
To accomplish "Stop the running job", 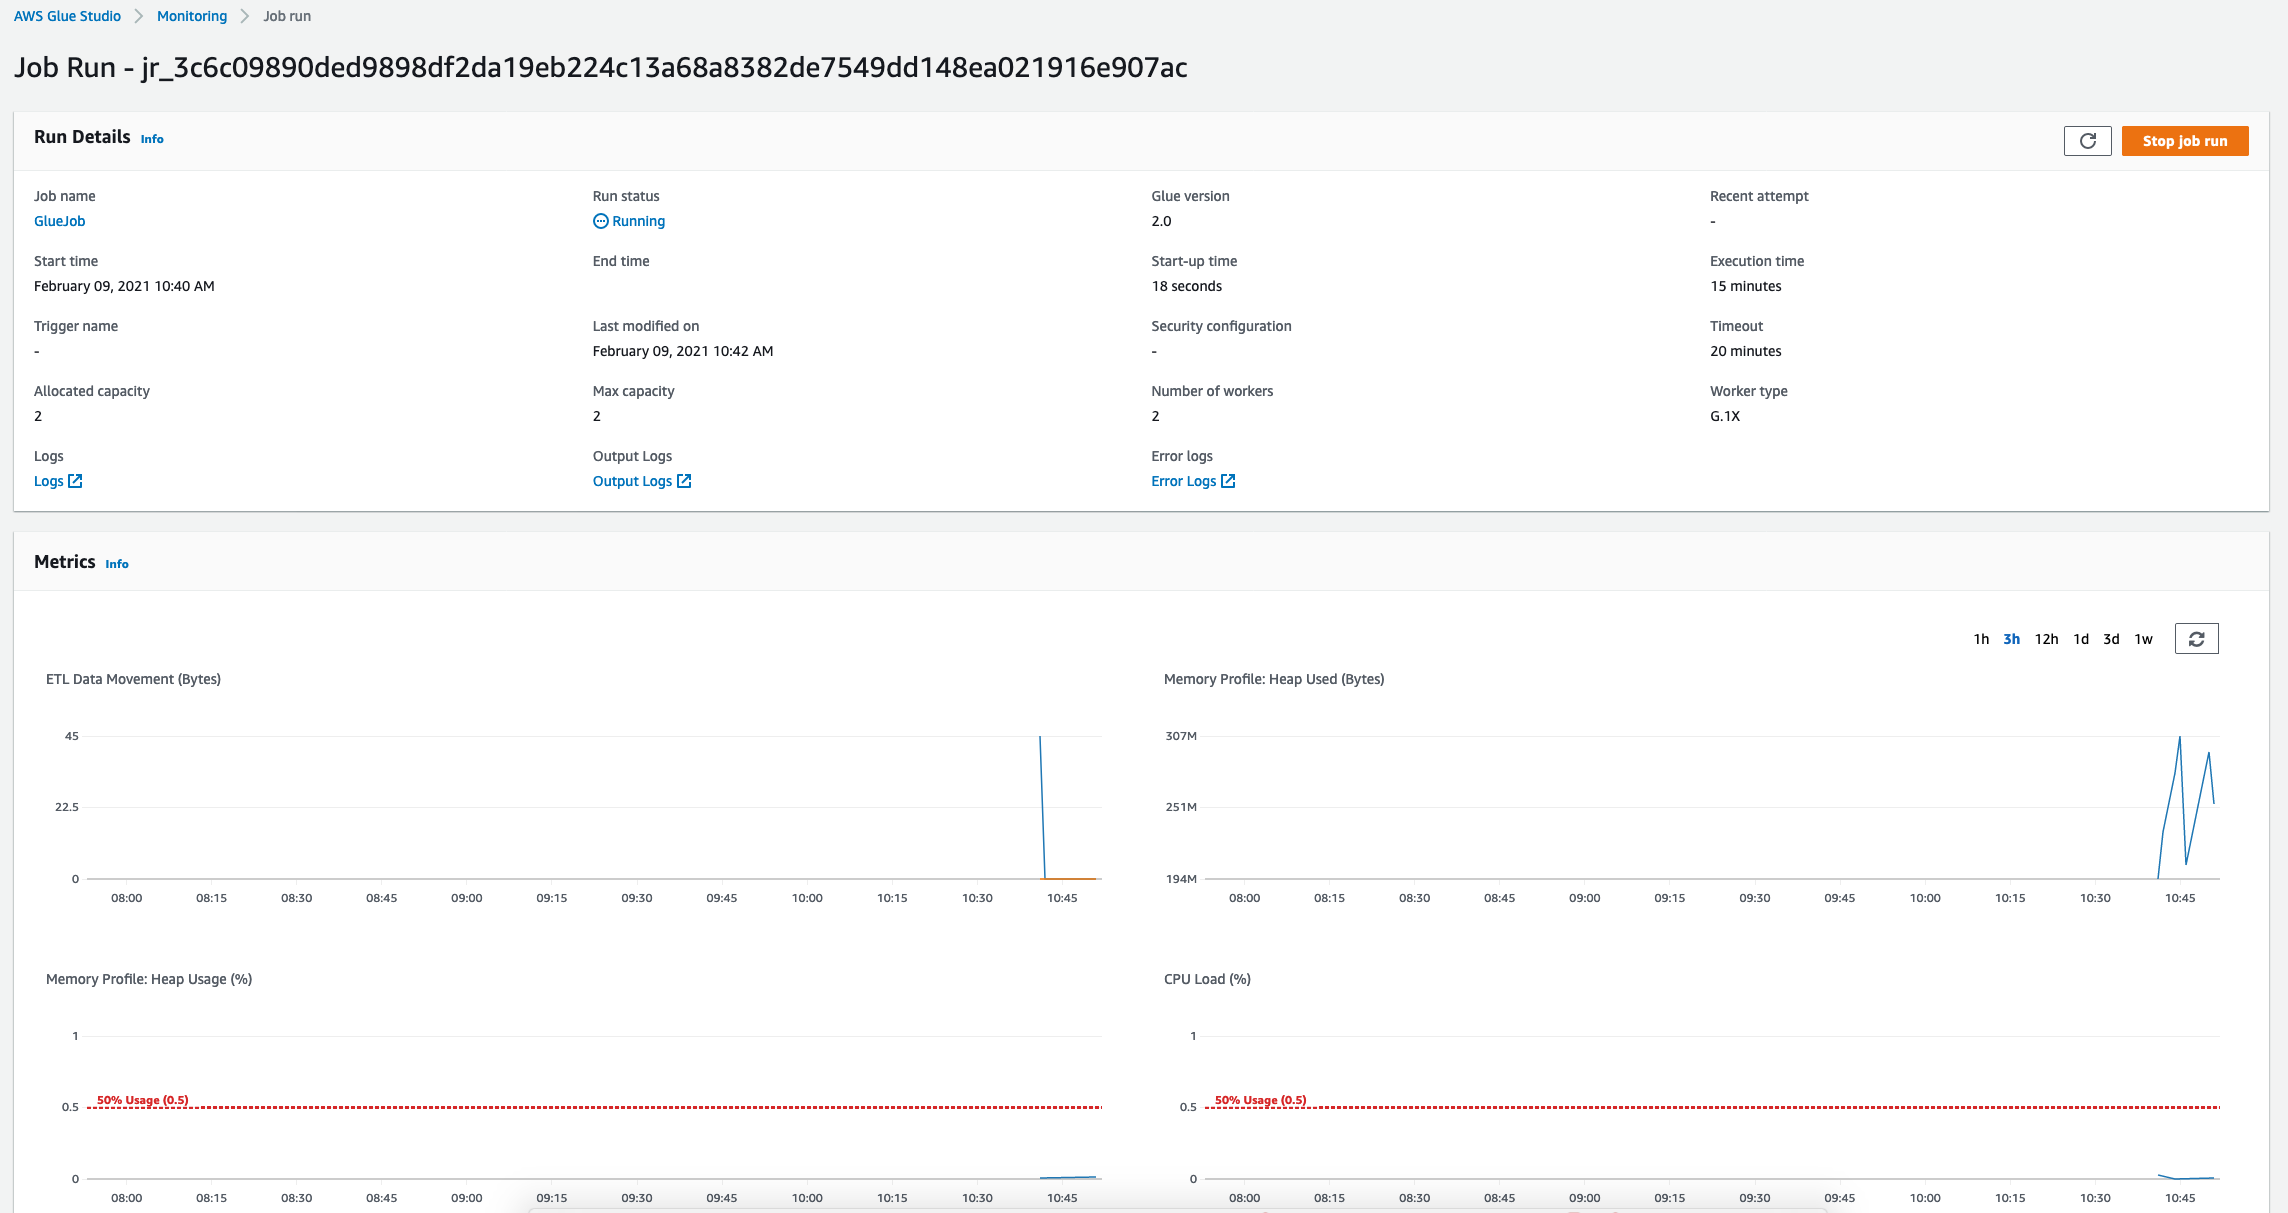I will (2184, 141).
